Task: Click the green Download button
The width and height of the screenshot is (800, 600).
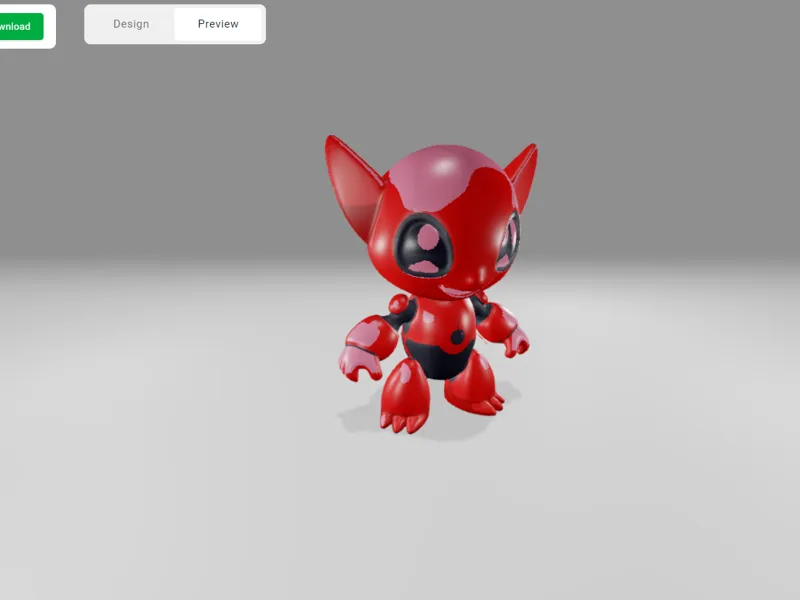Action: [20, 27]
